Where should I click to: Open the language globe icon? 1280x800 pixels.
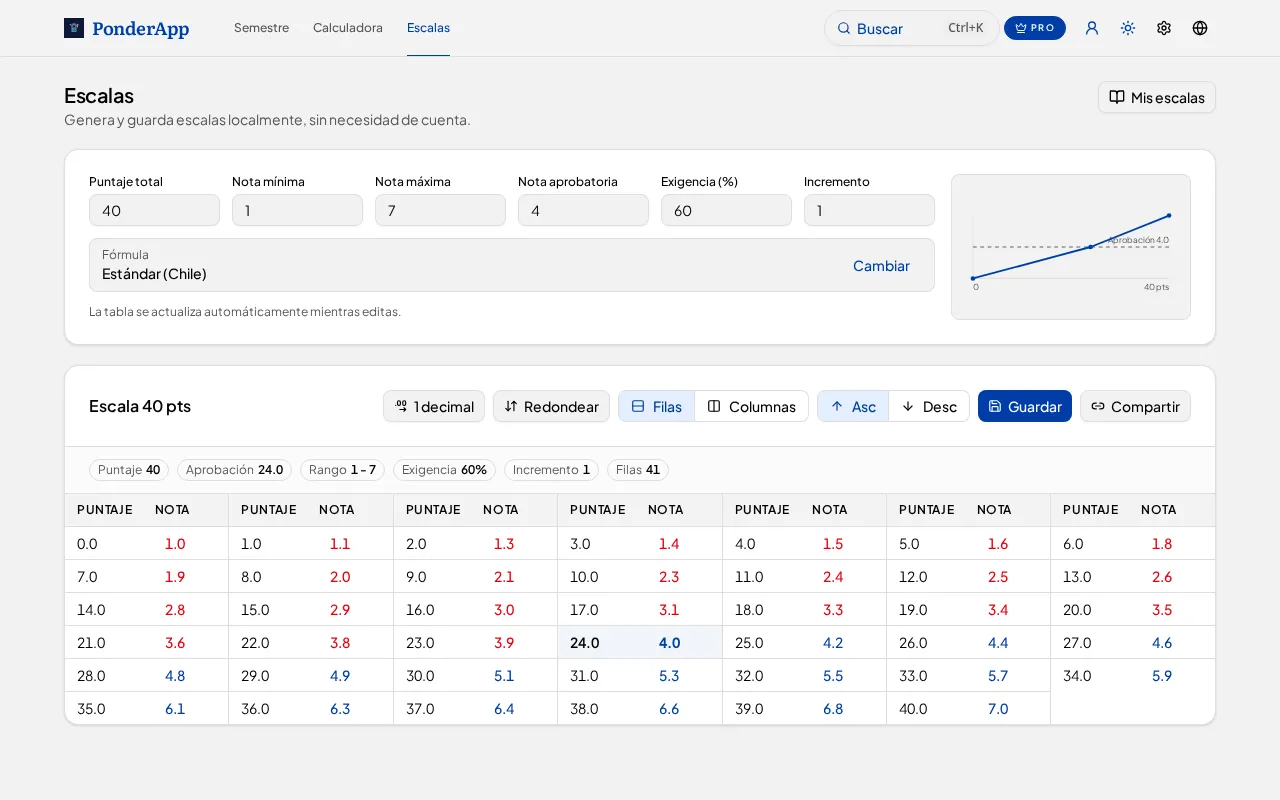coord(1200,28)
